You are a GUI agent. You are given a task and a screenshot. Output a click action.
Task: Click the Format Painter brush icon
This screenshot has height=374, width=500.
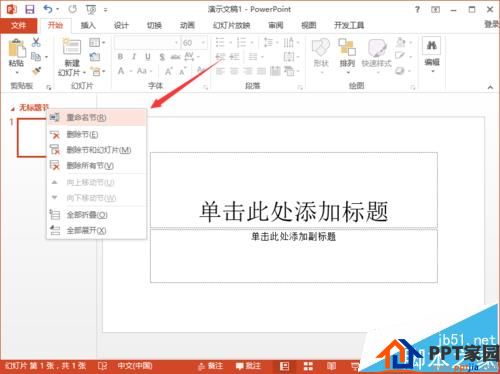tap(36, 71)
